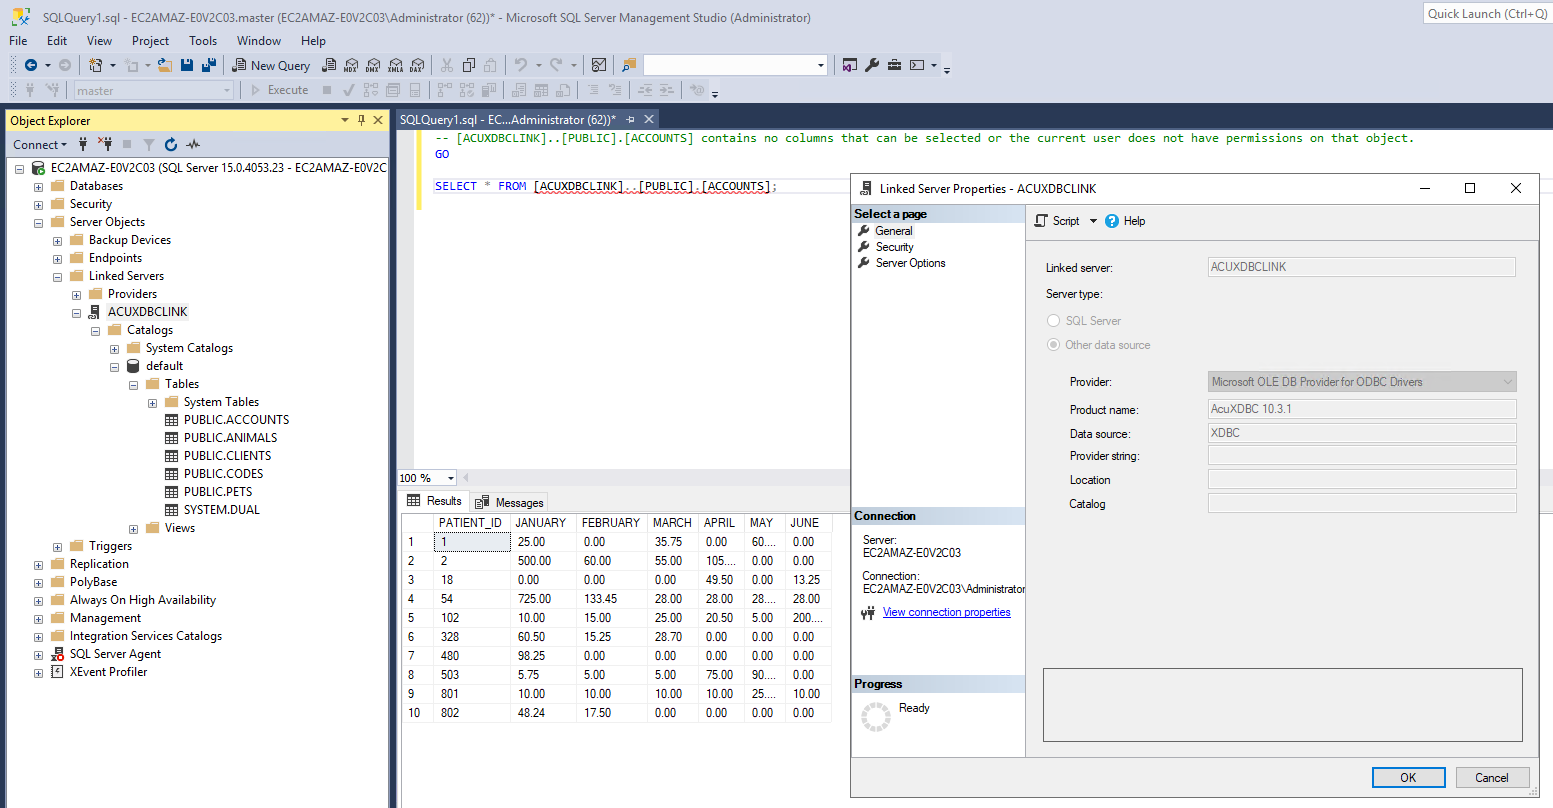Open the Connect dropdown in Object Explorer
Viewport: 1553px width, 808px height.
pos(40,144)
